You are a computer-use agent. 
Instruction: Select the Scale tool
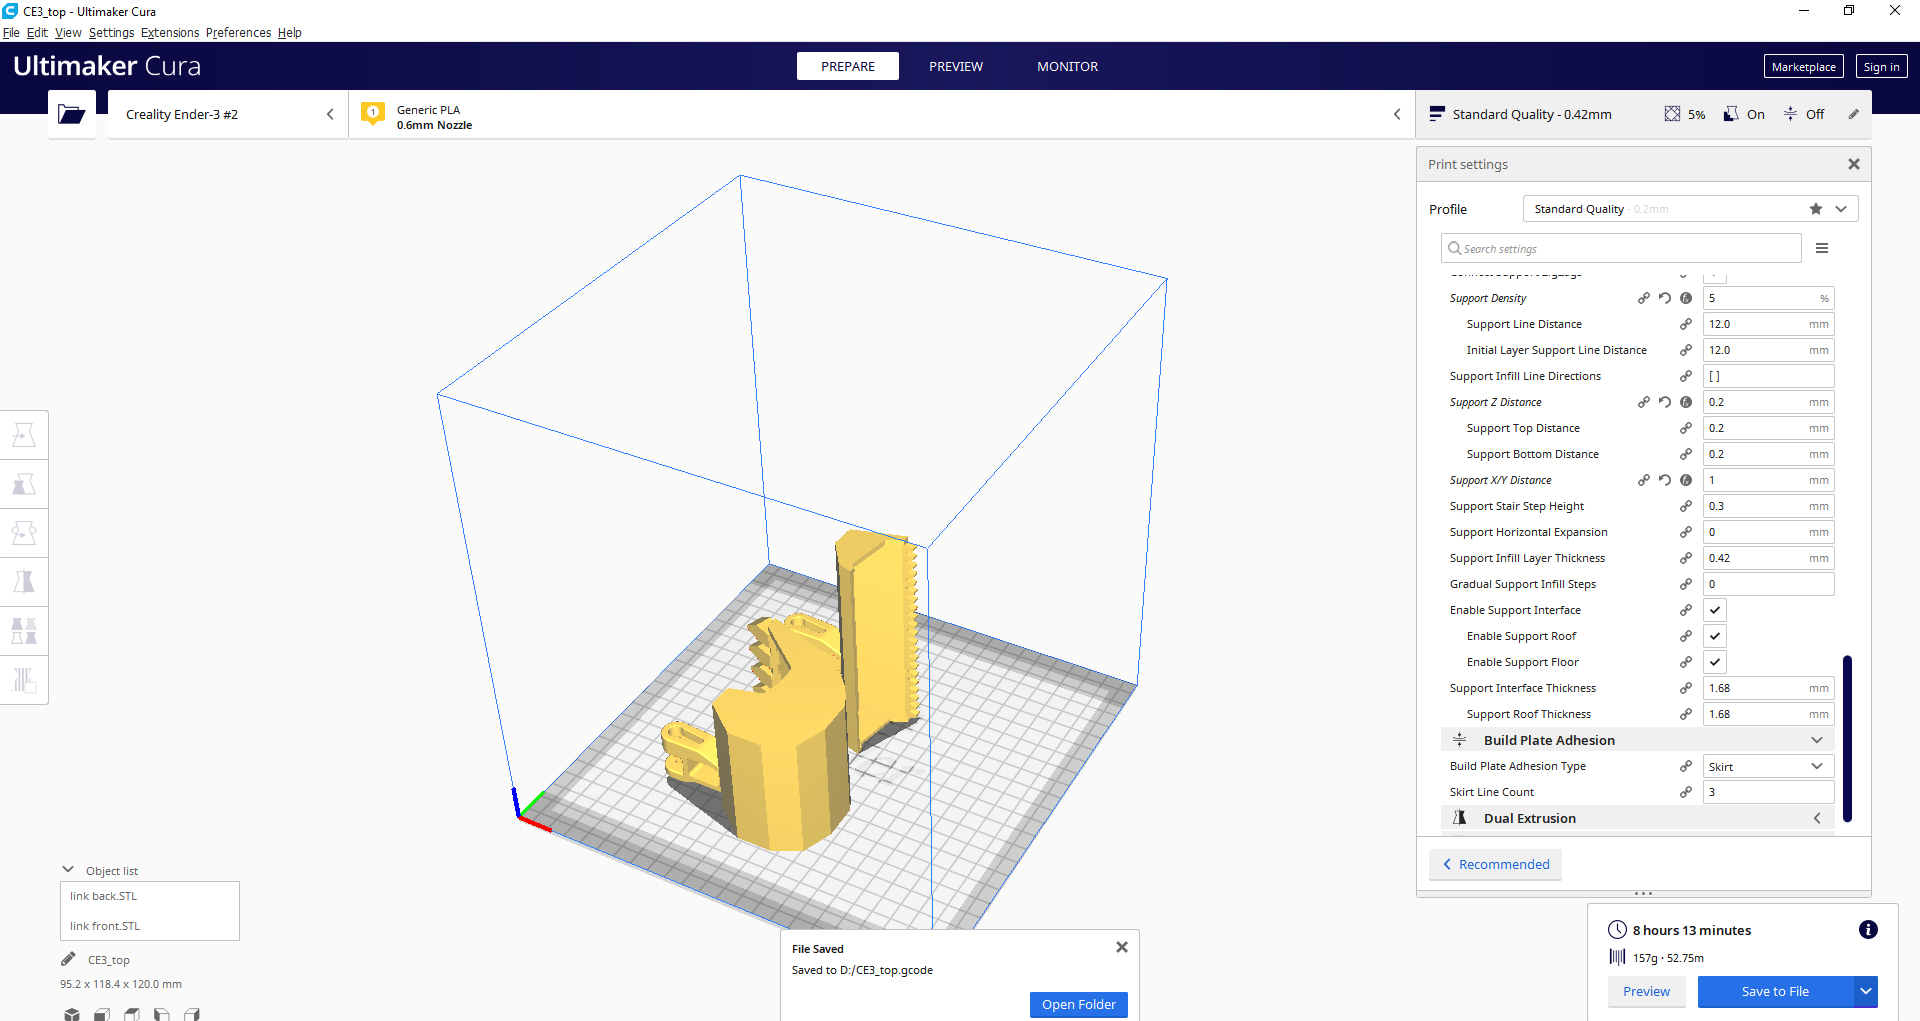point(24,483)
